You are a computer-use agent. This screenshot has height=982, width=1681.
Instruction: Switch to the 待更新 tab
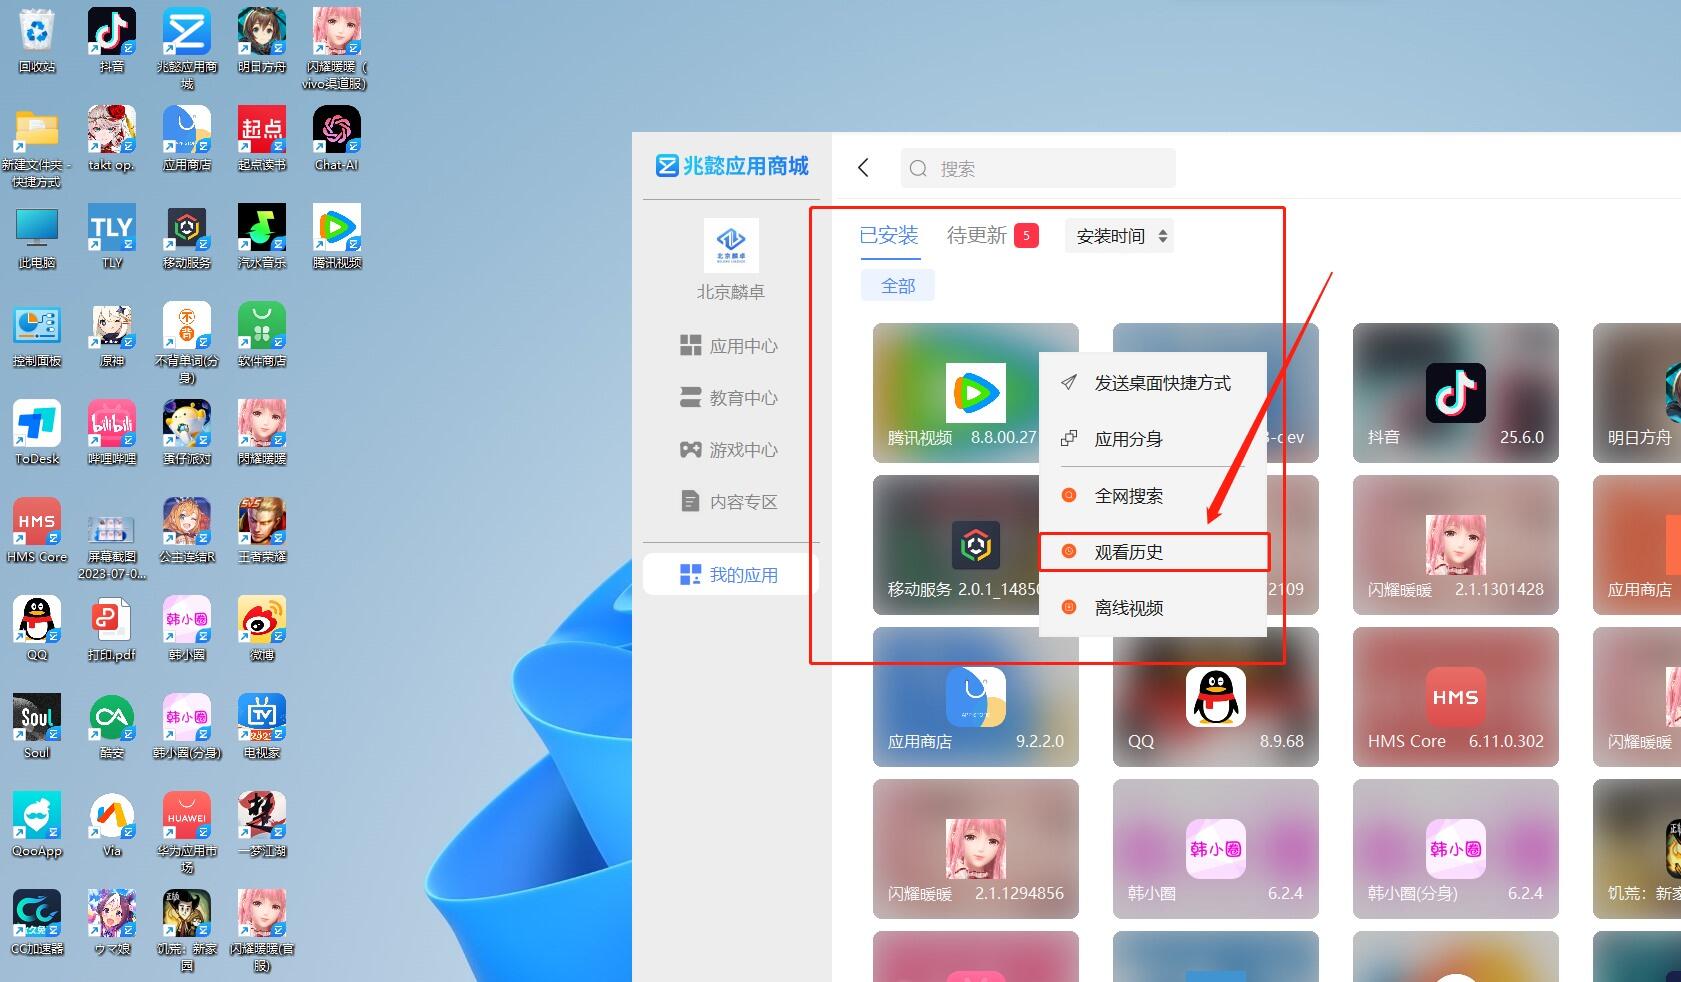coord(977,235)
